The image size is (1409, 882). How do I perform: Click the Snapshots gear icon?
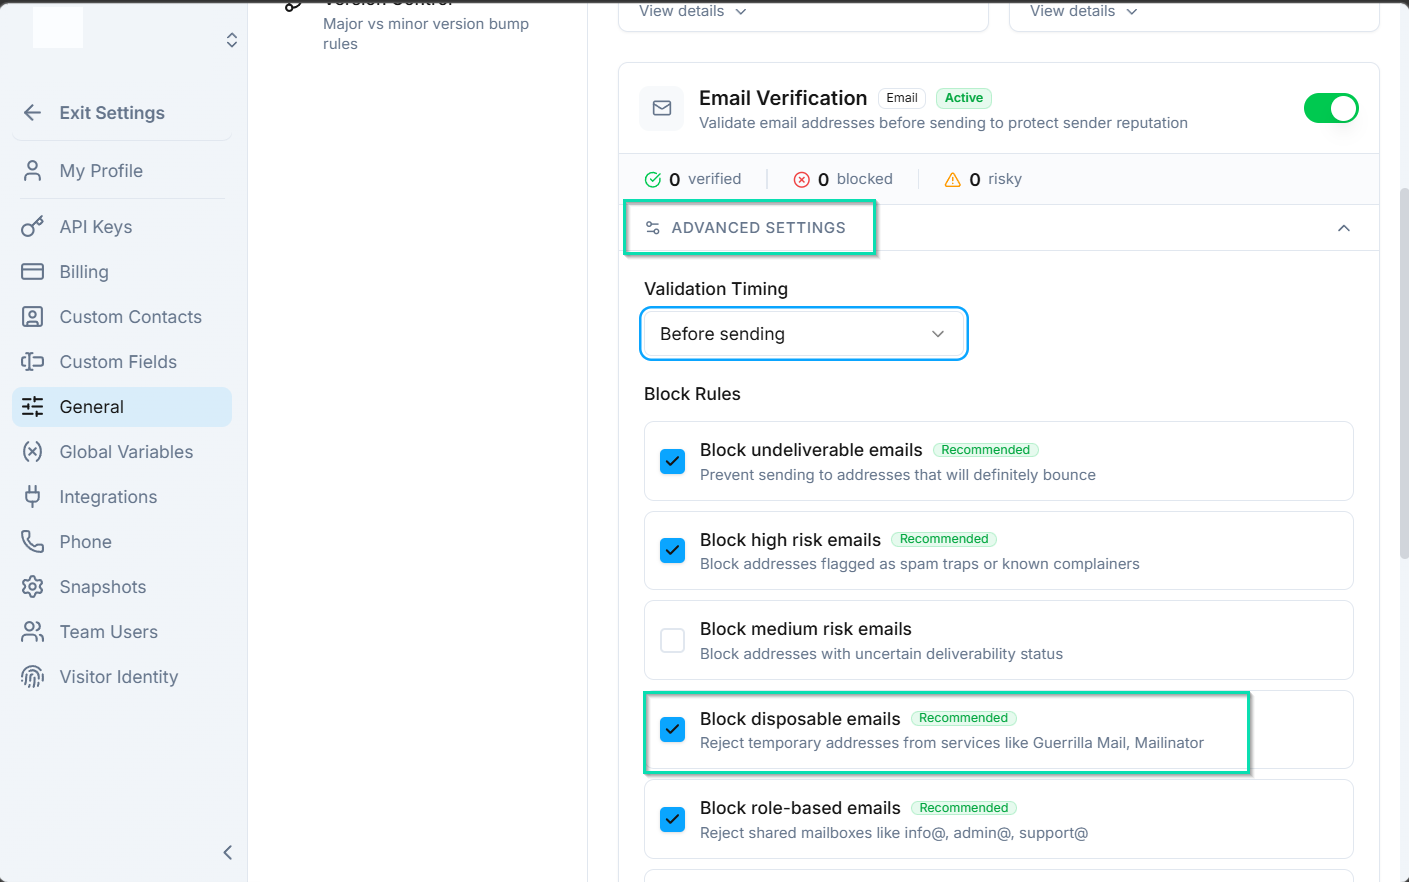tap(32, 587)
